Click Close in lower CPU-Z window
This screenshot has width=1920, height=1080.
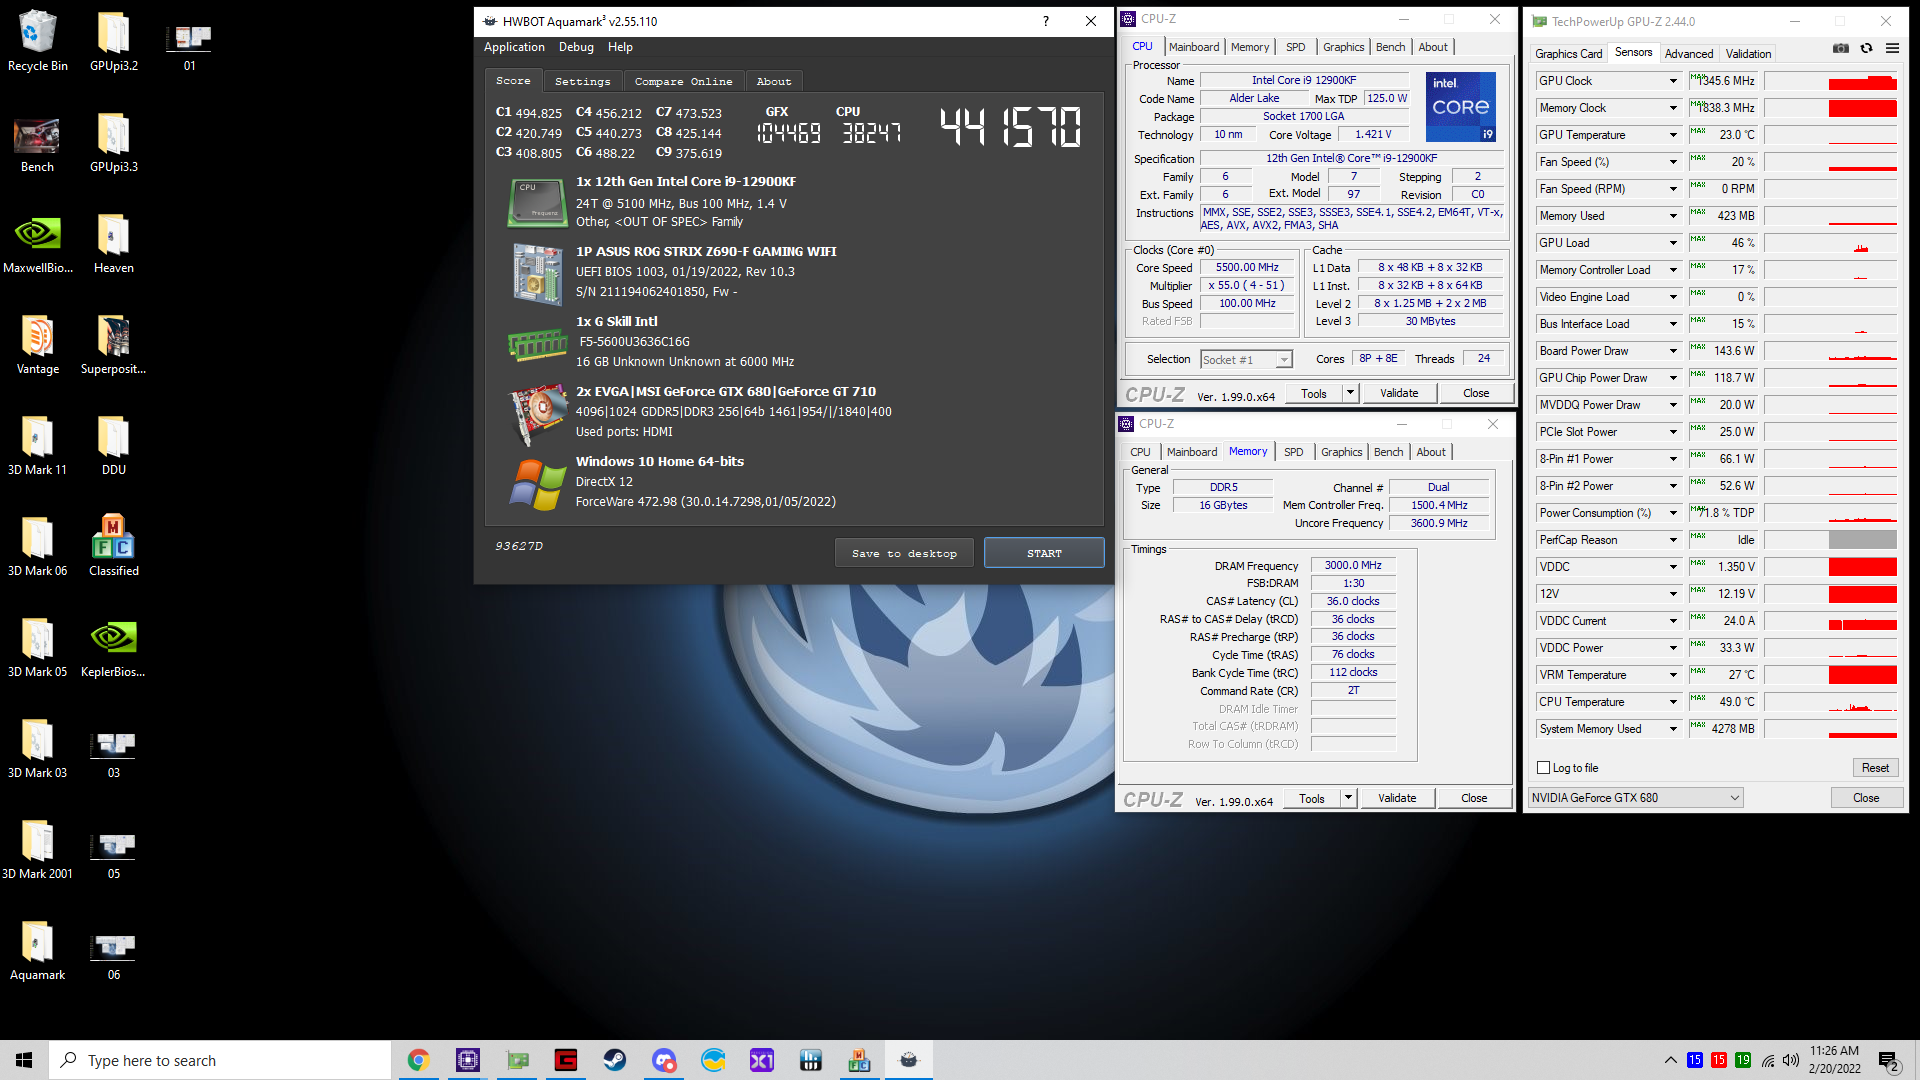(1474, 798)
